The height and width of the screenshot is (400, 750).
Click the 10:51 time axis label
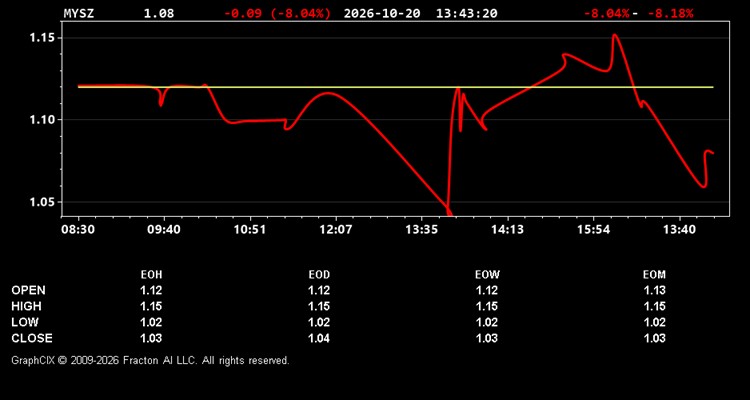250,230
